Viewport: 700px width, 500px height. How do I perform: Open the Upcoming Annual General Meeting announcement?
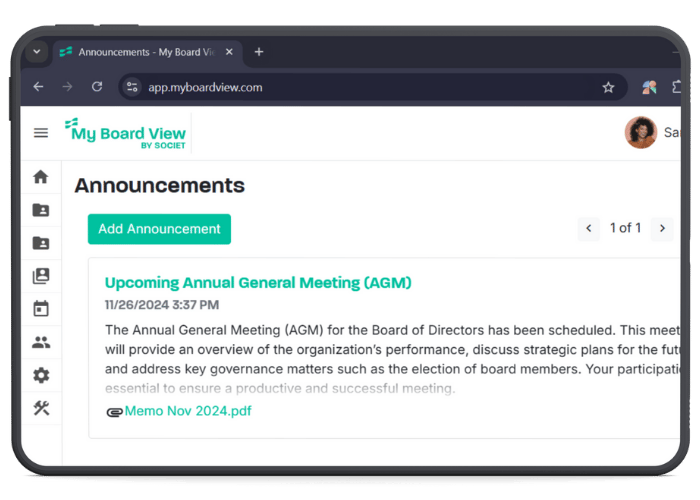click(258, 283)
